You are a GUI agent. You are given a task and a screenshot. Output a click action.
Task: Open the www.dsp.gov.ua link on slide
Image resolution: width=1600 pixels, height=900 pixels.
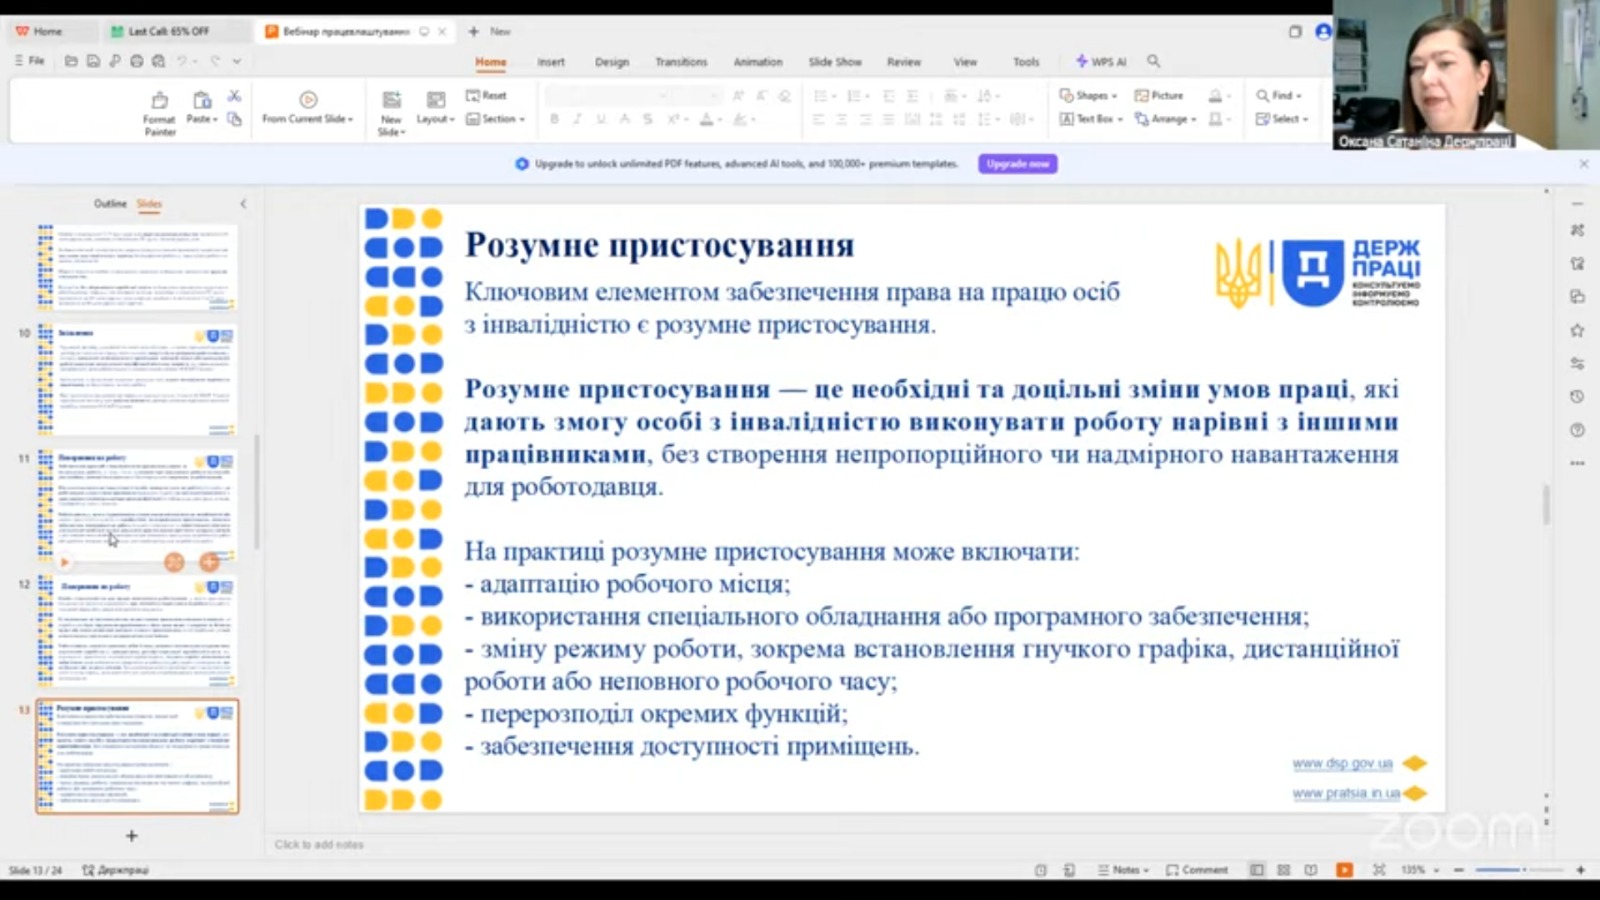1342,763
